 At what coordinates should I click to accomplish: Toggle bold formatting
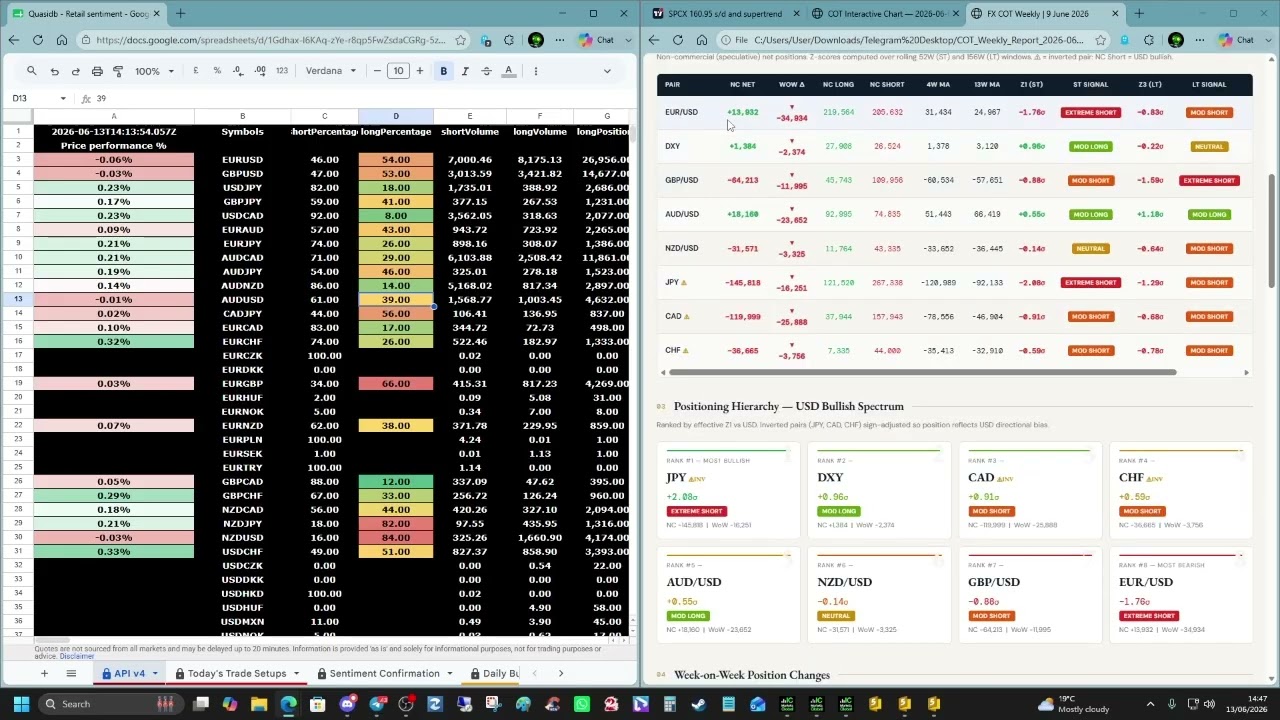click(x=444, y=71)
